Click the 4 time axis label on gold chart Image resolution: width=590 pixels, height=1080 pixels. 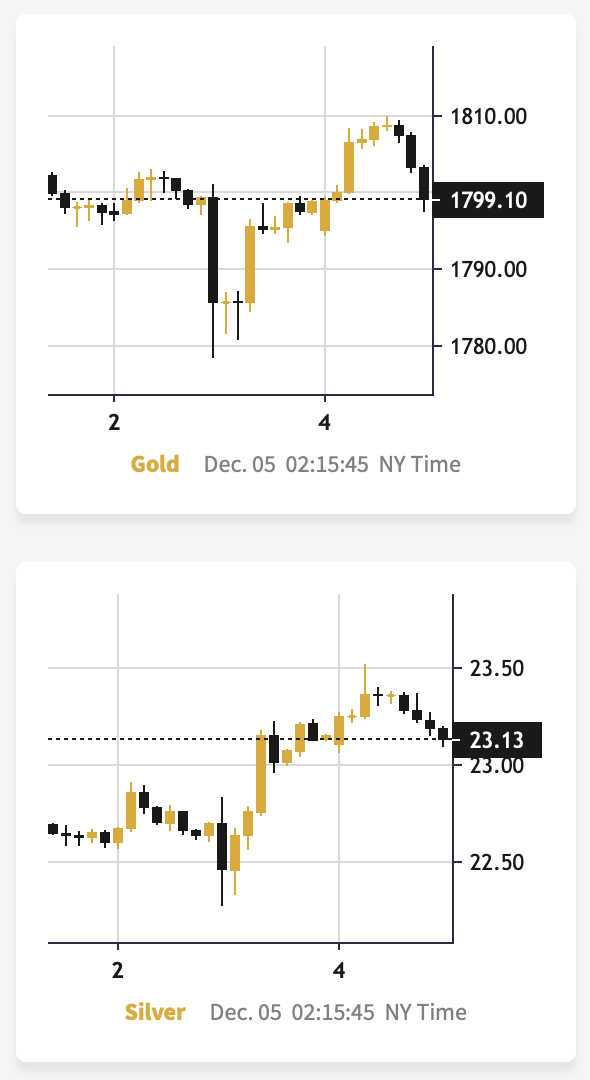[325, 422]
